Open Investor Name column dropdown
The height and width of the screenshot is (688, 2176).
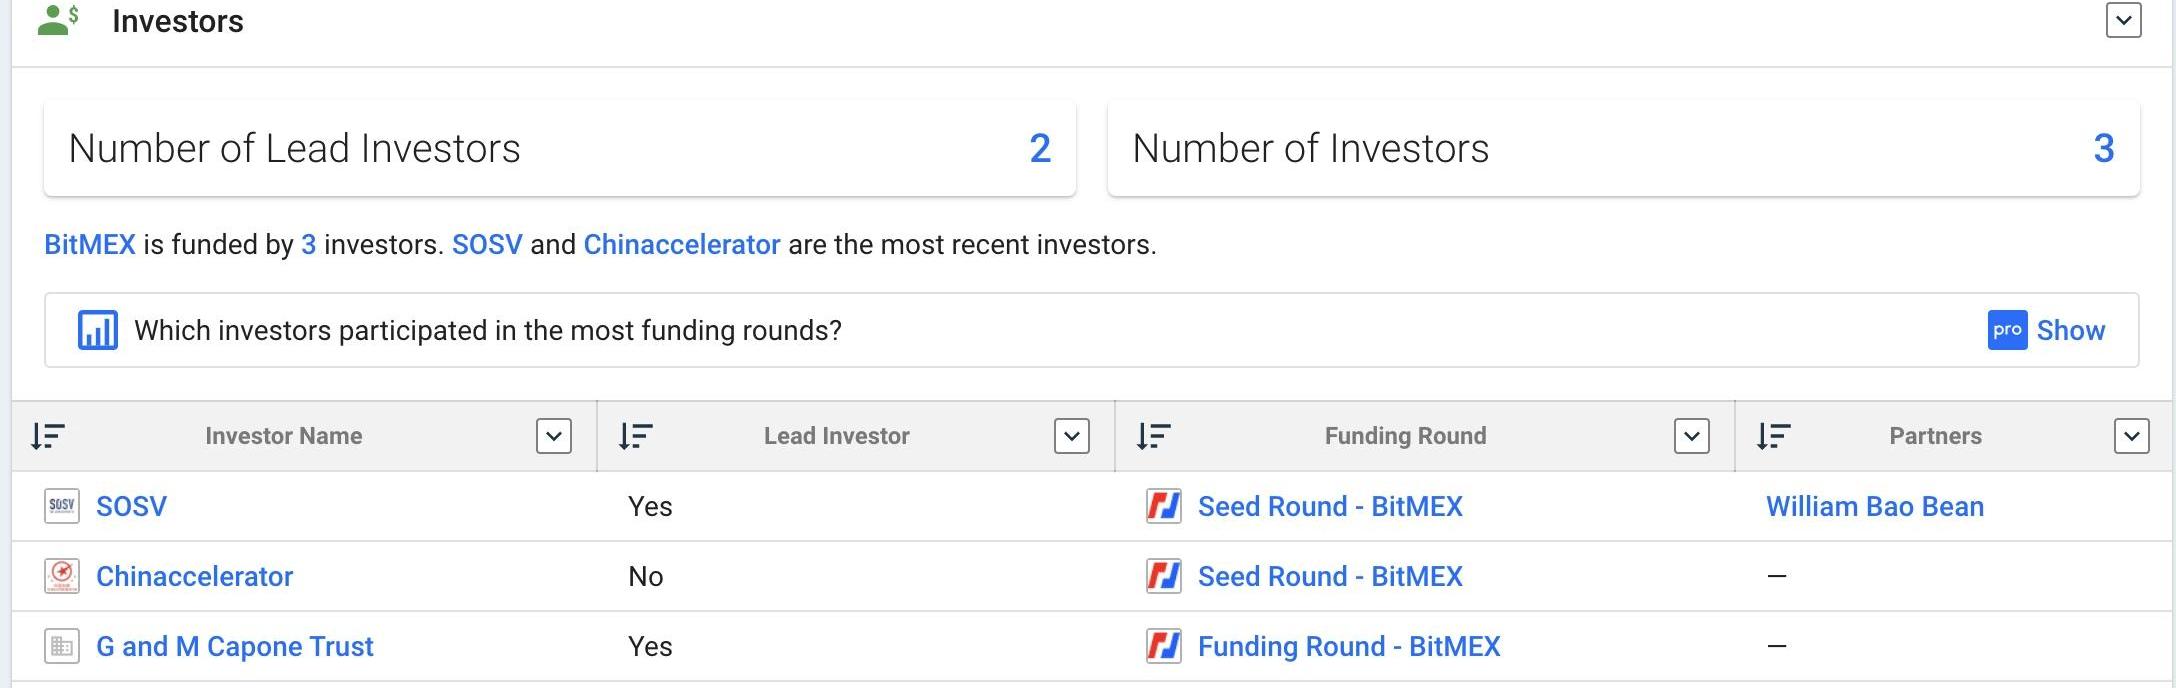[554, 436]
